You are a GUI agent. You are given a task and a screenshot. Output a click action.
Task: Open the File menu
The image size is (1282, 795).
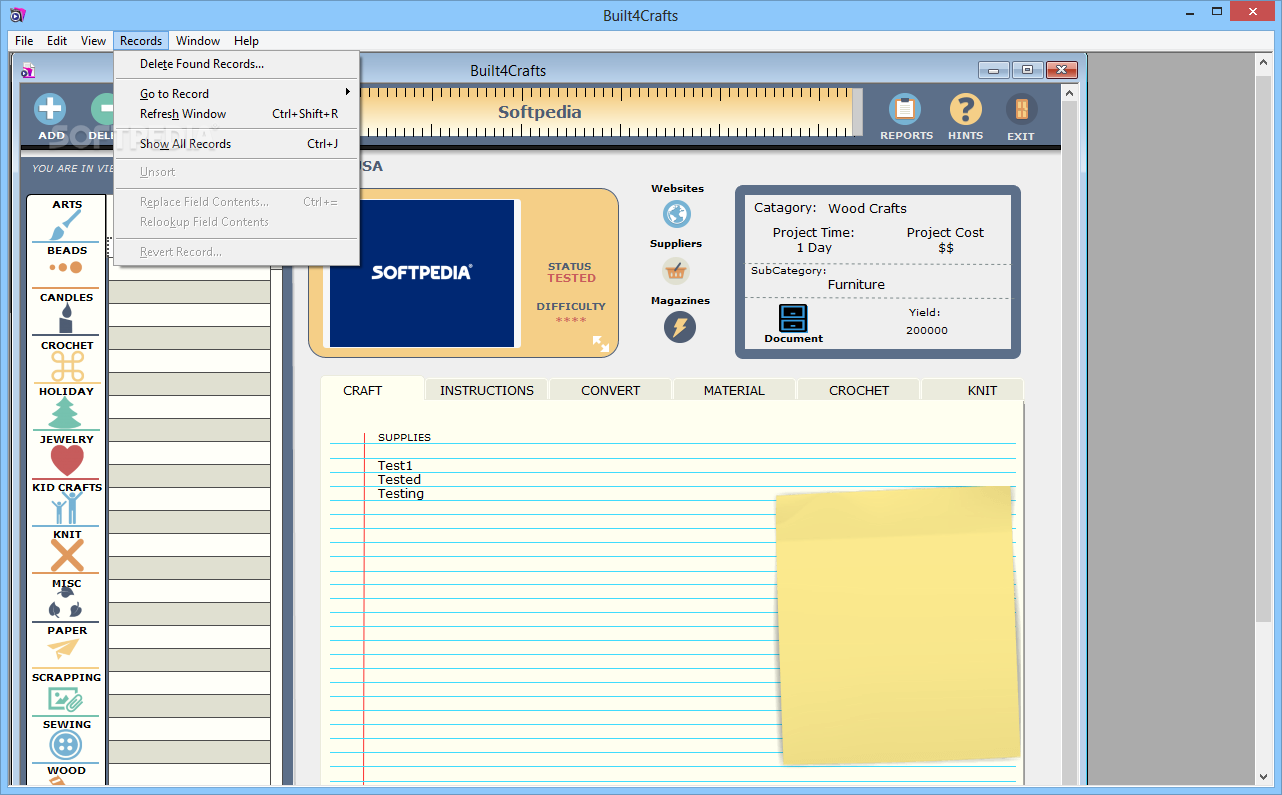click(x=24, y=41)
